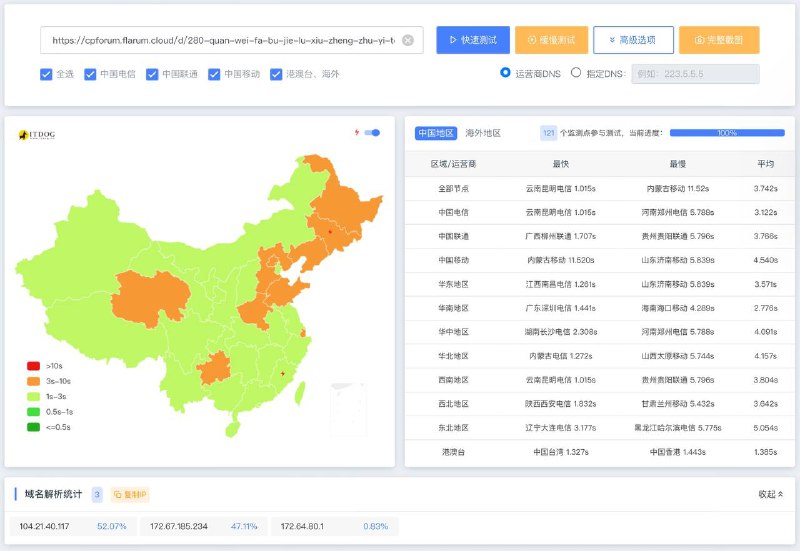Click the ITDOG logo on the map
Screen dimensions: 800x551
click(x=37, y=135)
